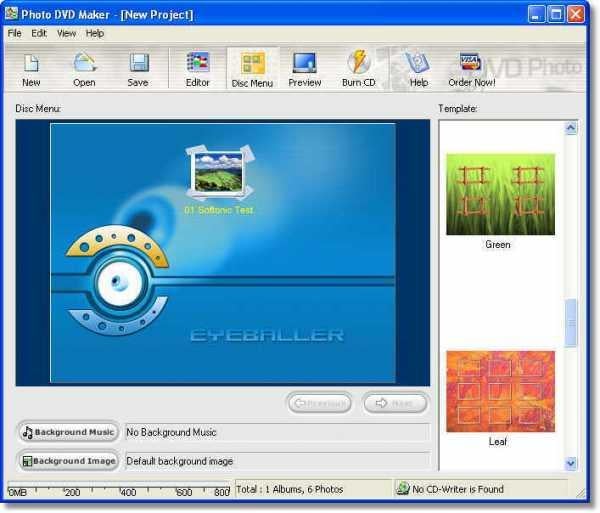Click the template list scroll down arrow
The width and height of the screenshot is (600, 513).
(x=571, y=464)
